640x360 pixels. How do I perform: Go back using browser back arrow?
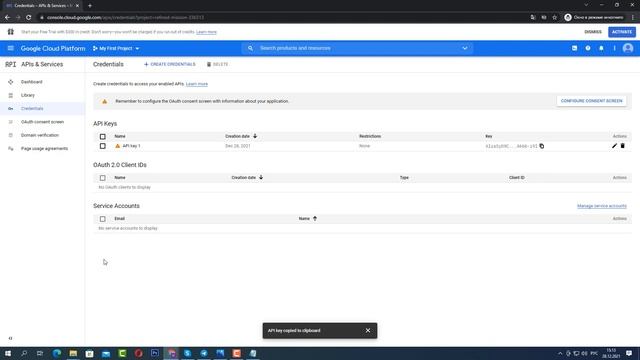pos(7,18)
